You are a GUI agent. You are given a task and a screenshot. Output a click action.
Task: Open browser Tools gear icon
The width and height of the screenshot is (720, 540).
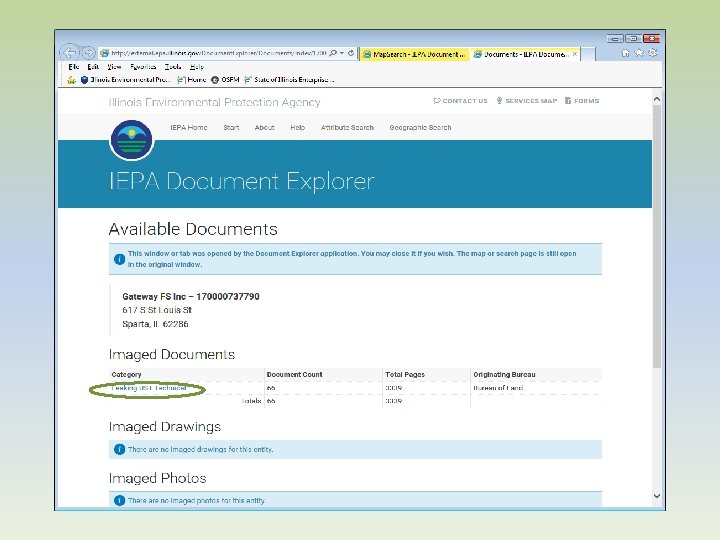(x=652, y=53)
